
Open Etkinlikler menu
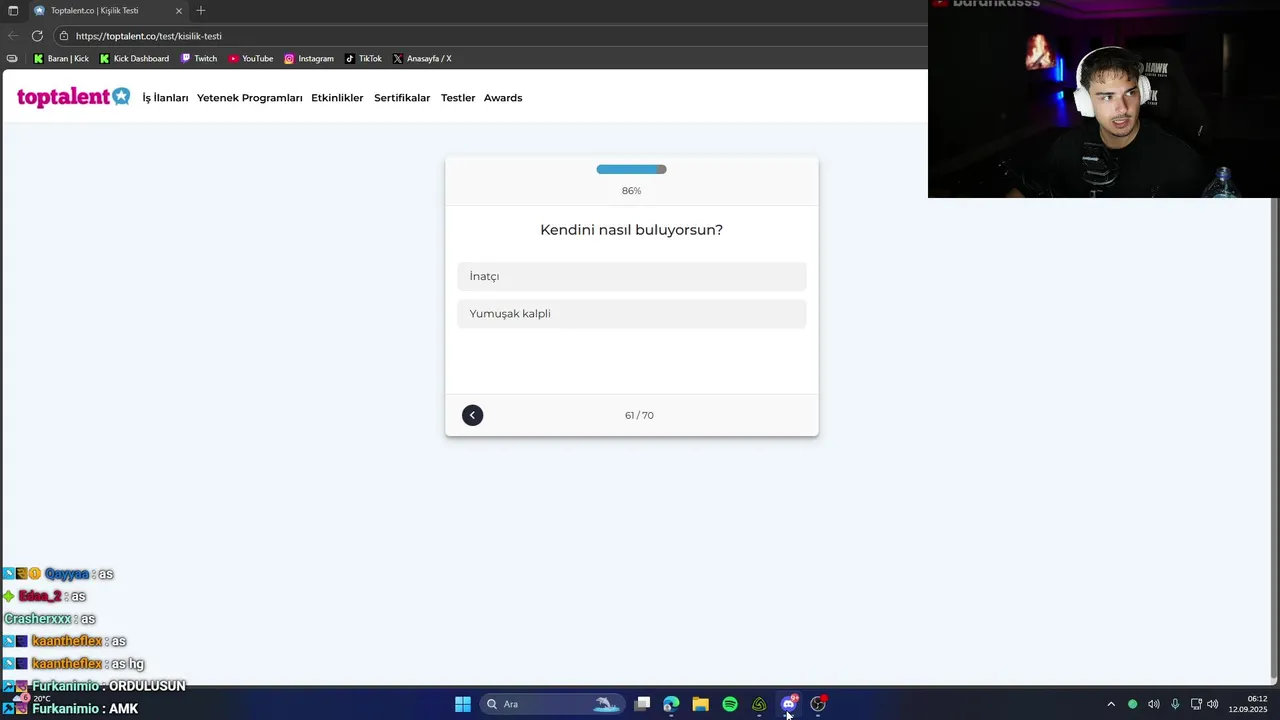pos(337,98)
